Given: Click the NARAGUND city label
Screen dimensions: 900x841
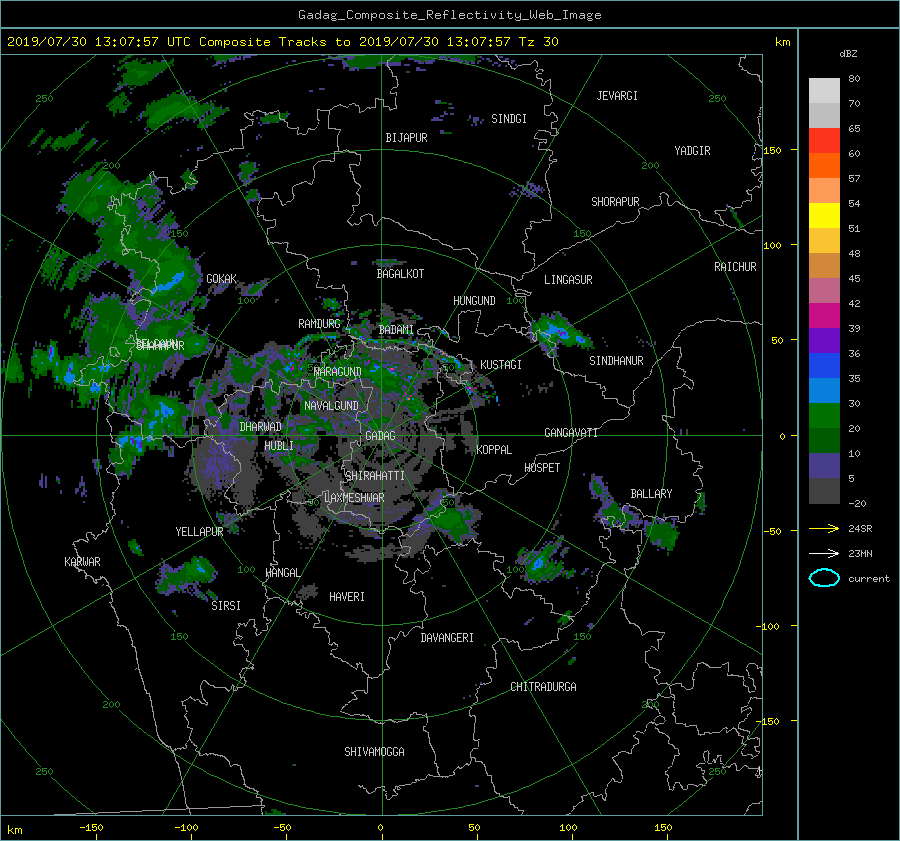Looking at the screenshot, I should pos(338,372).
